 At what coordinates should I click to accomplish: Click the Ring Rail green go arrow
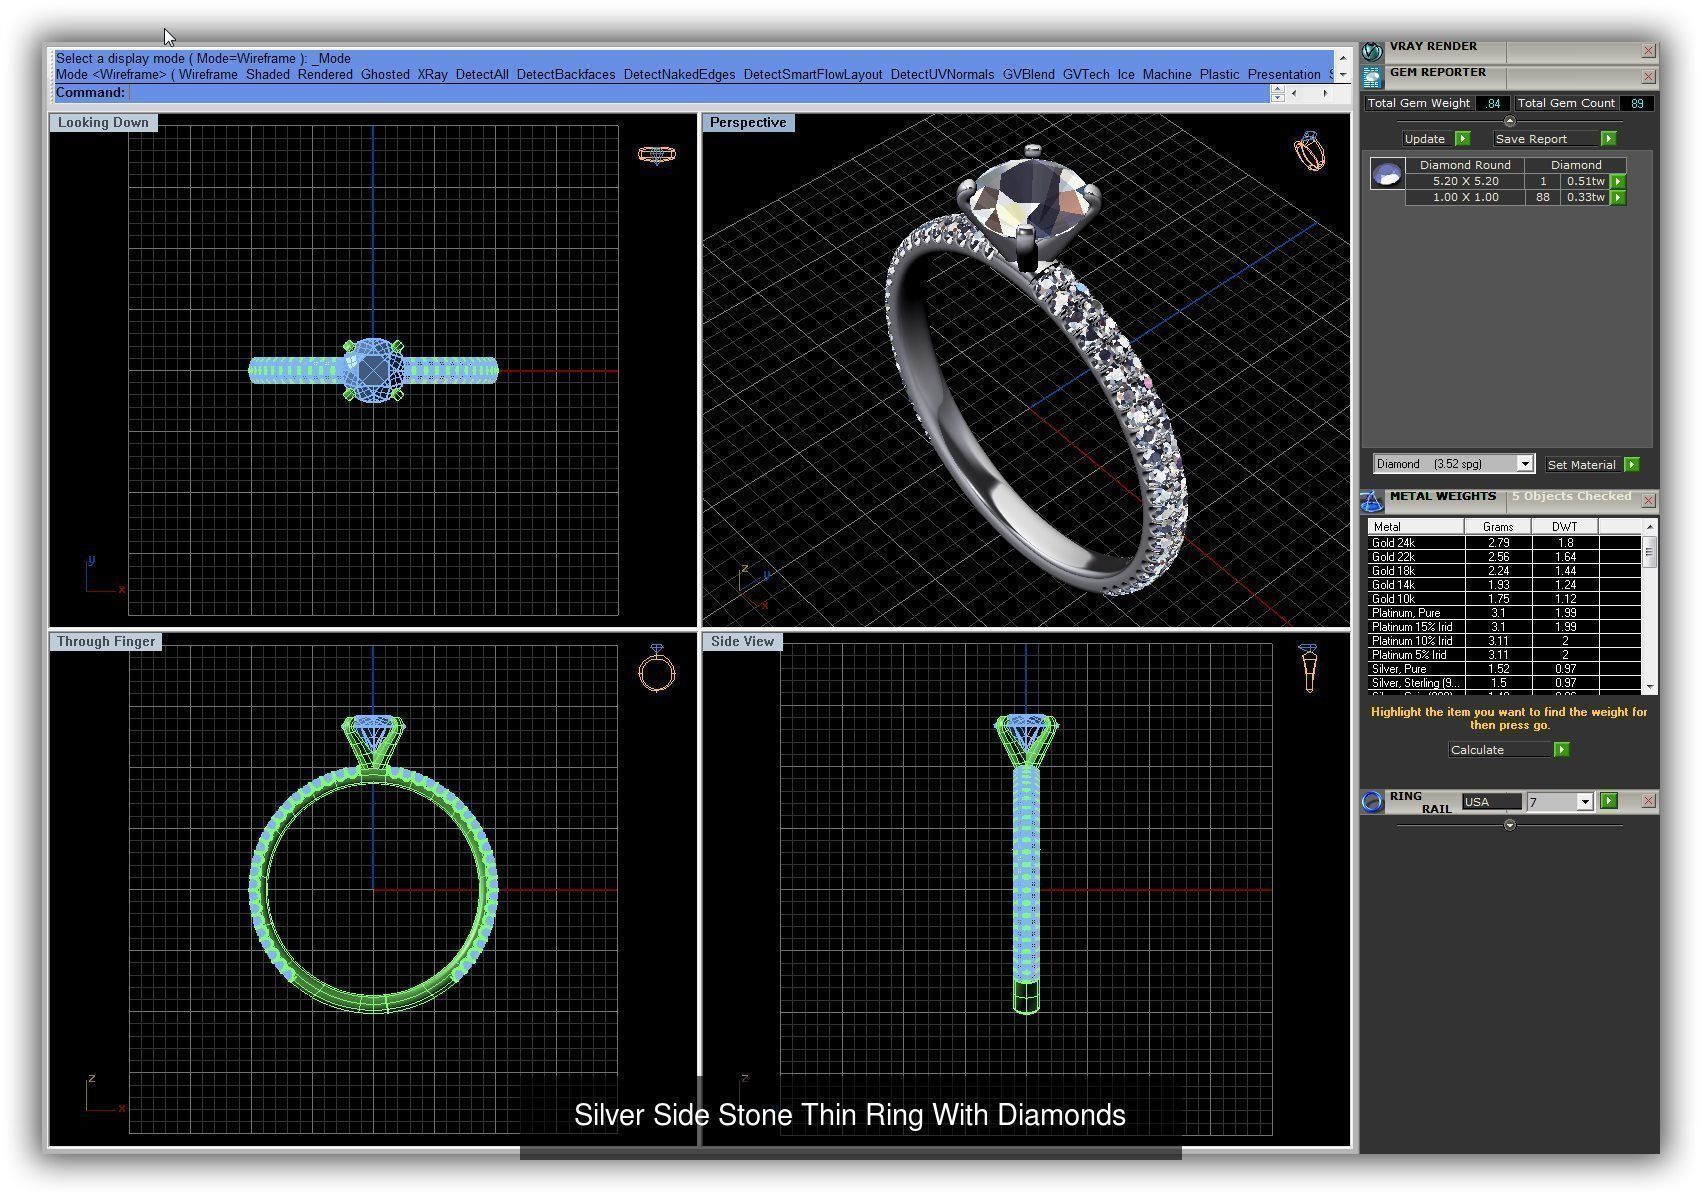(1608, 801)
